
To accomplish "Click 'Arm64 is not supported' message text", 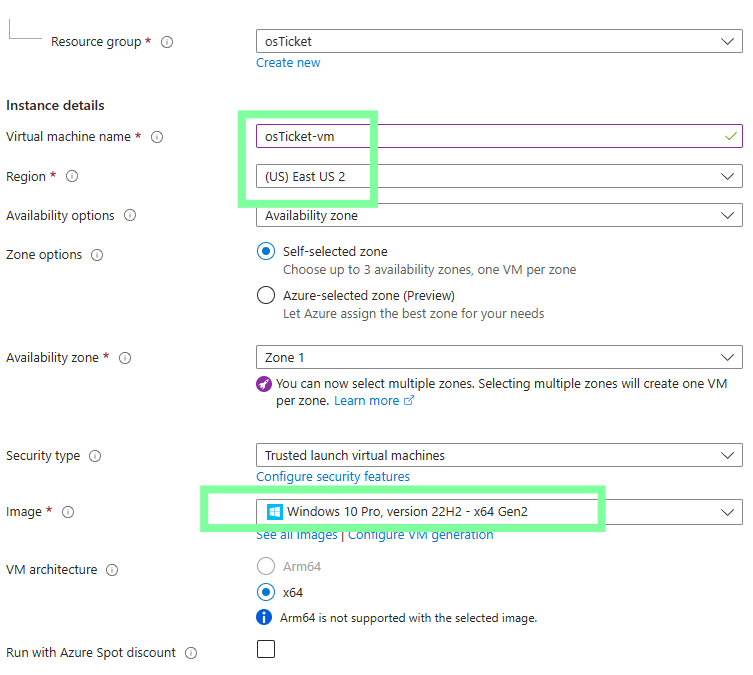I will point(408,618).
